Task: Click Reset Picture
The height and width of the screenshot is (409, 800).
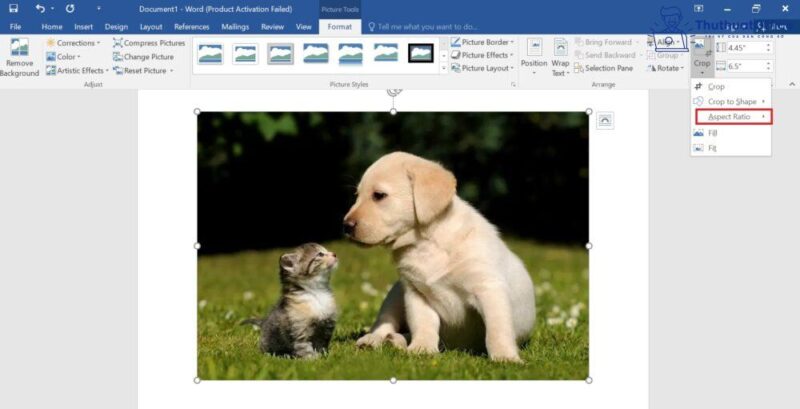Action: tap(140, 70)
